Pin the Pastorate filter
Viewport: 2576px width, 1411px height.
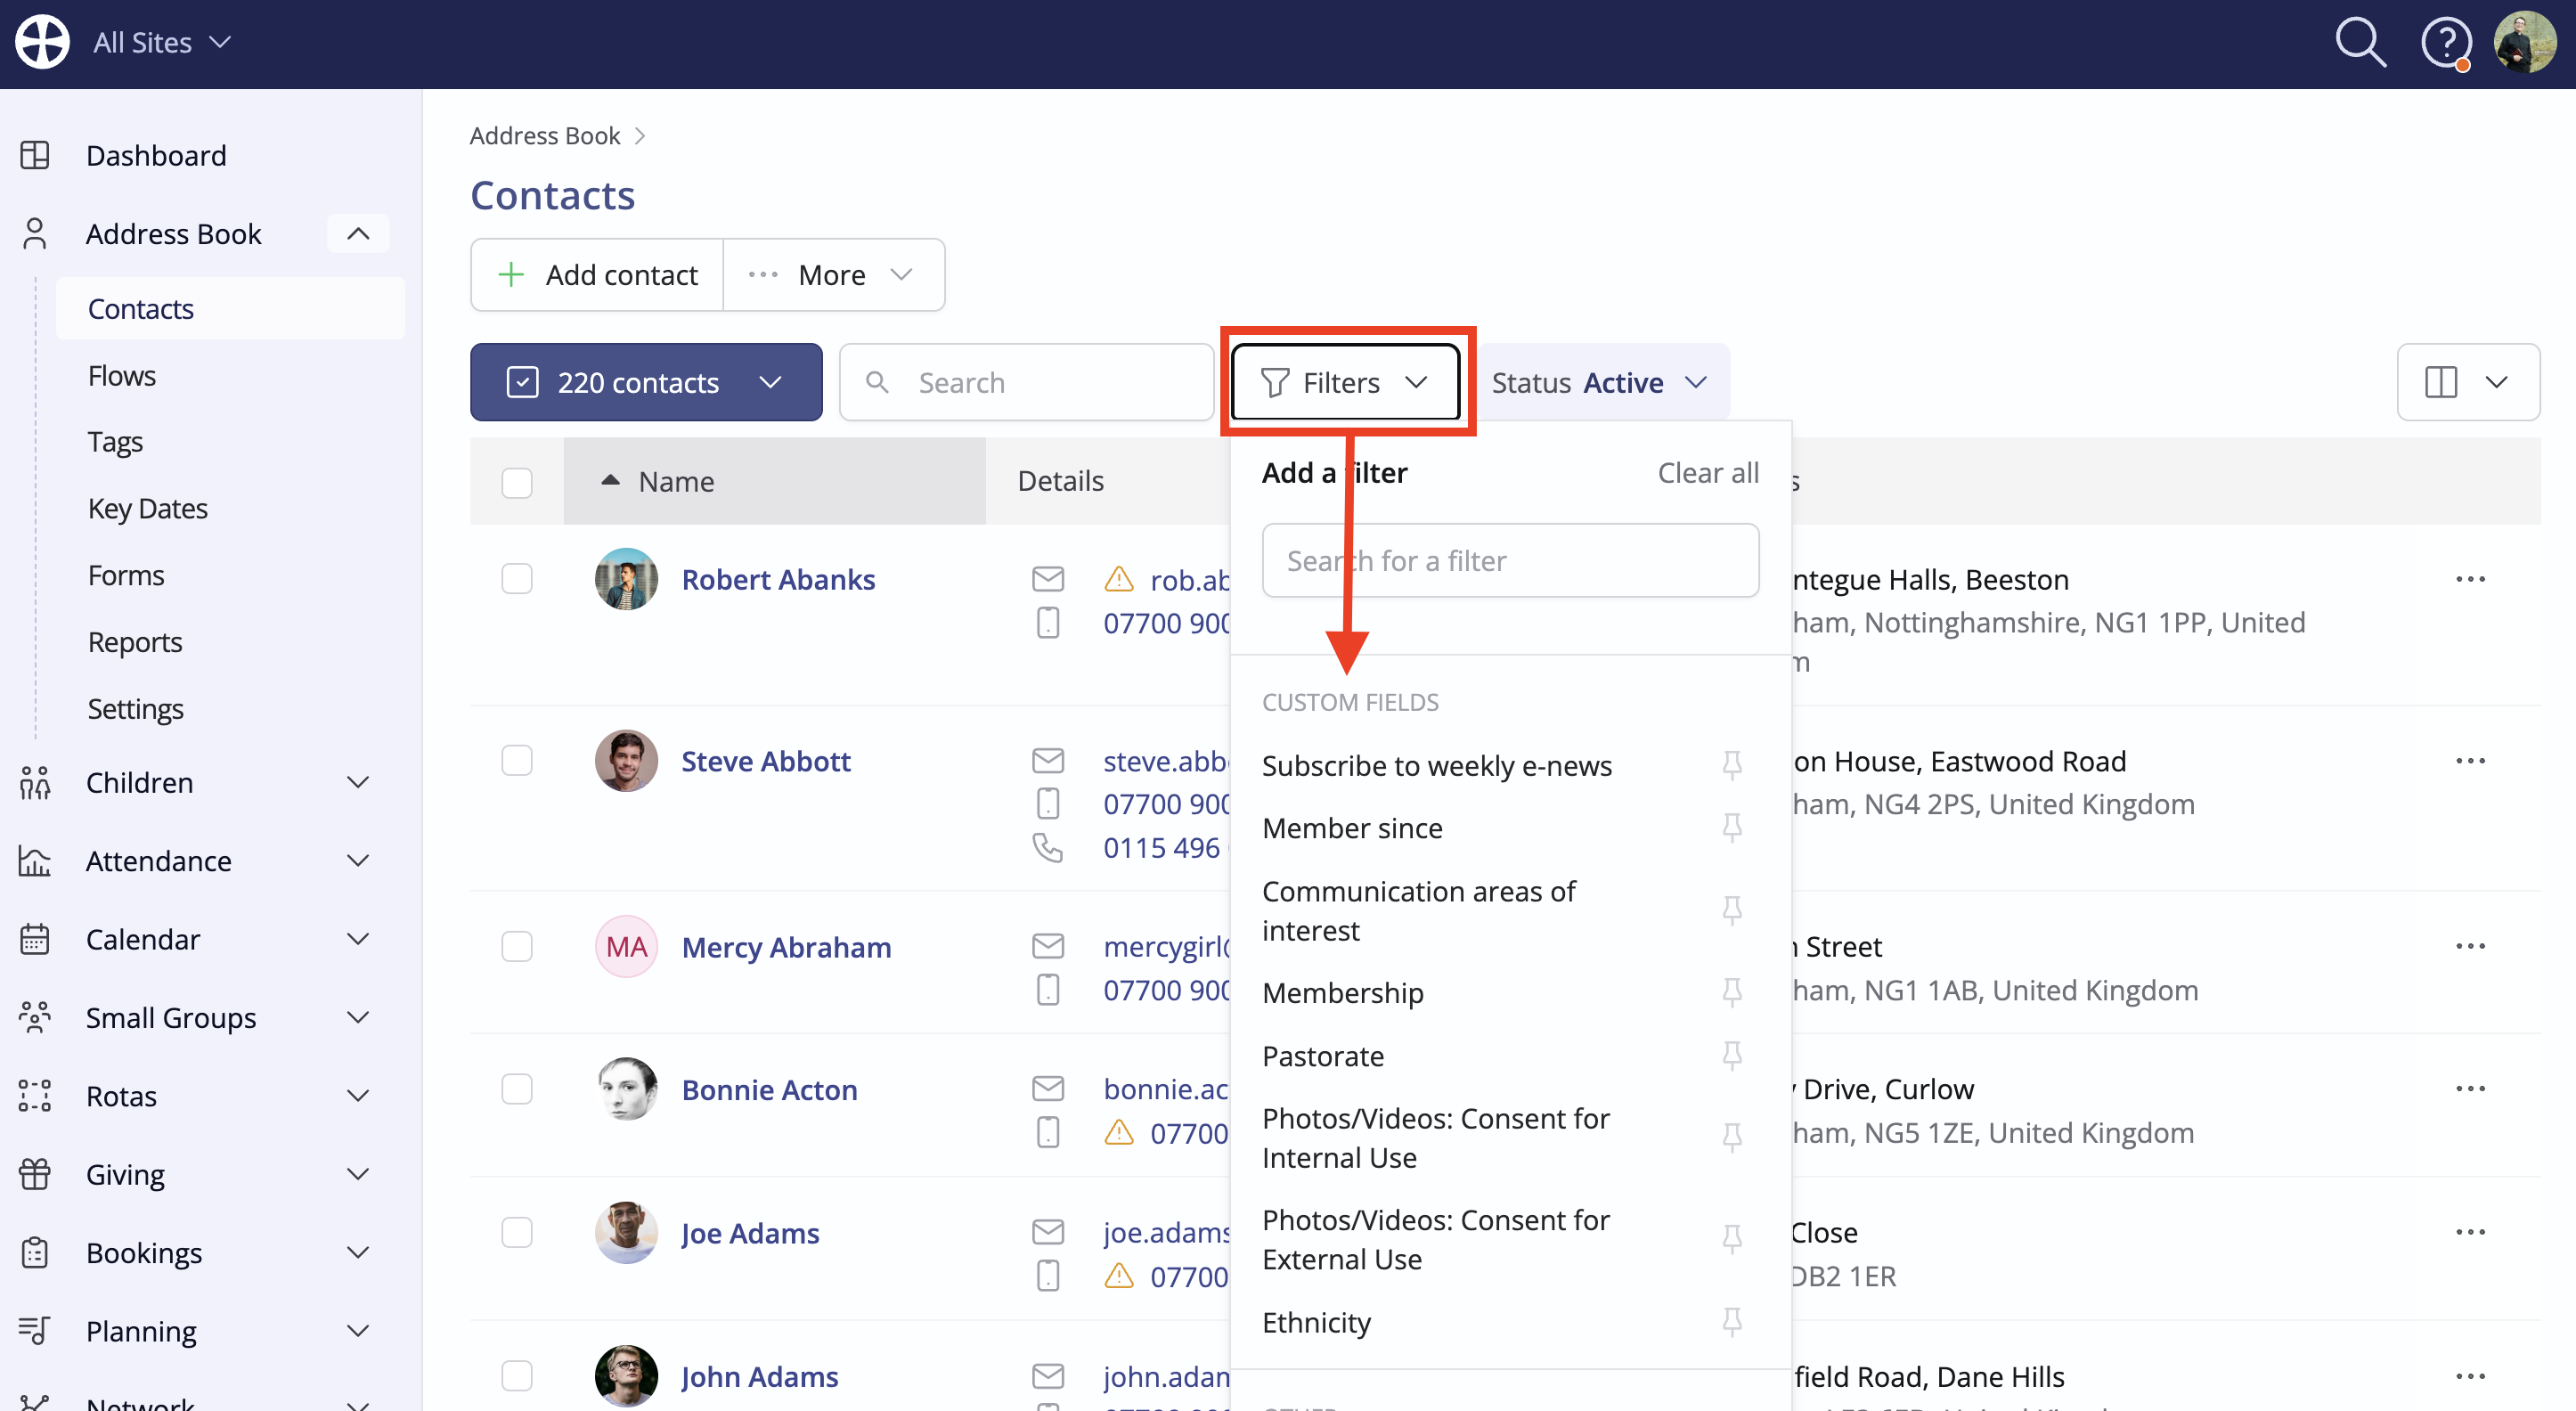(x=1732, y=1055)
